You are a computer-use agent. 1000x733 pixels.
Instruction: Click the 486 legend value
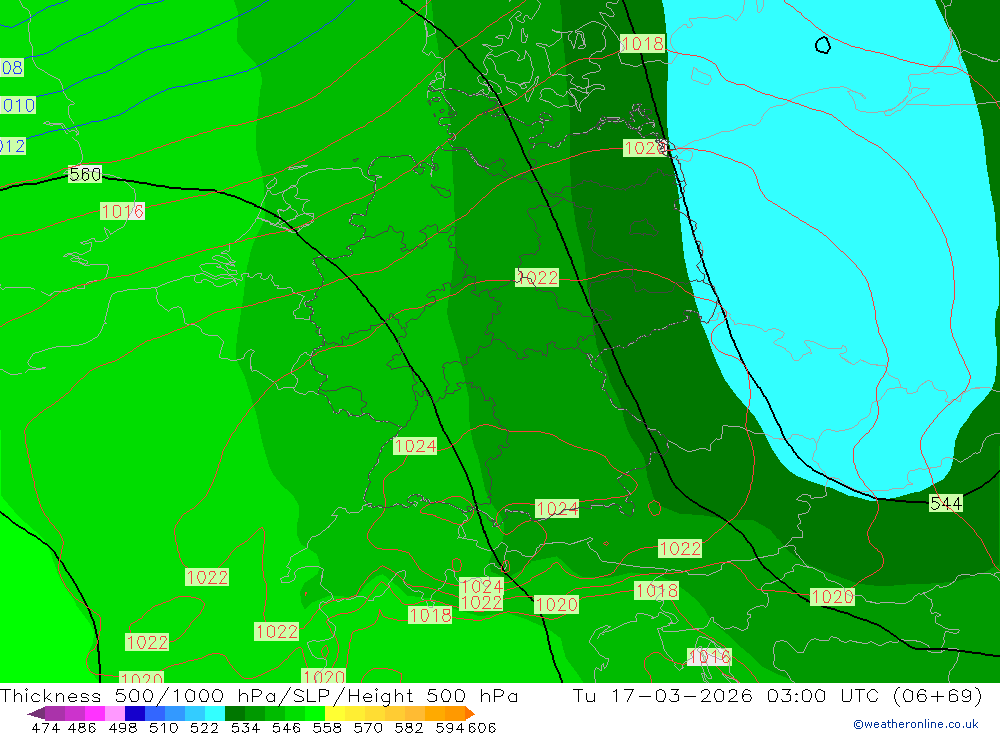tap(82, 727)
